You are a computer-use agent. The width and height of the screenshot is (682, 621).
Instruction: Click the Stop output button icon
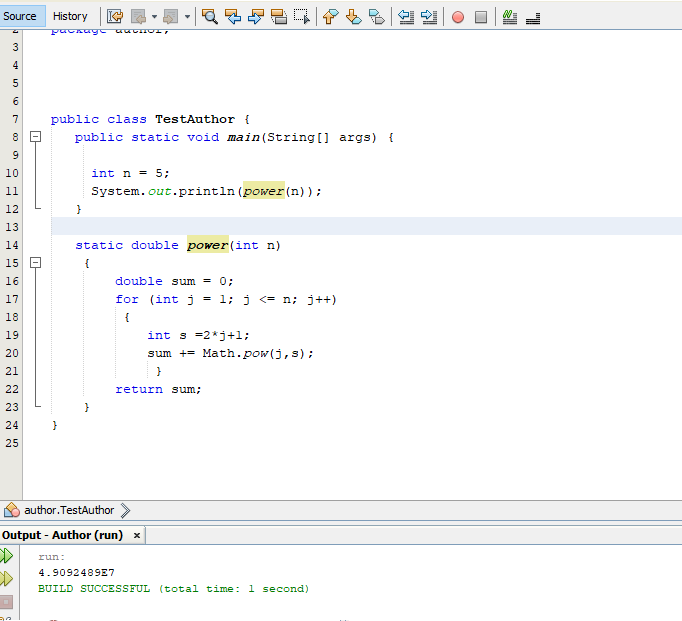point(7,602)
